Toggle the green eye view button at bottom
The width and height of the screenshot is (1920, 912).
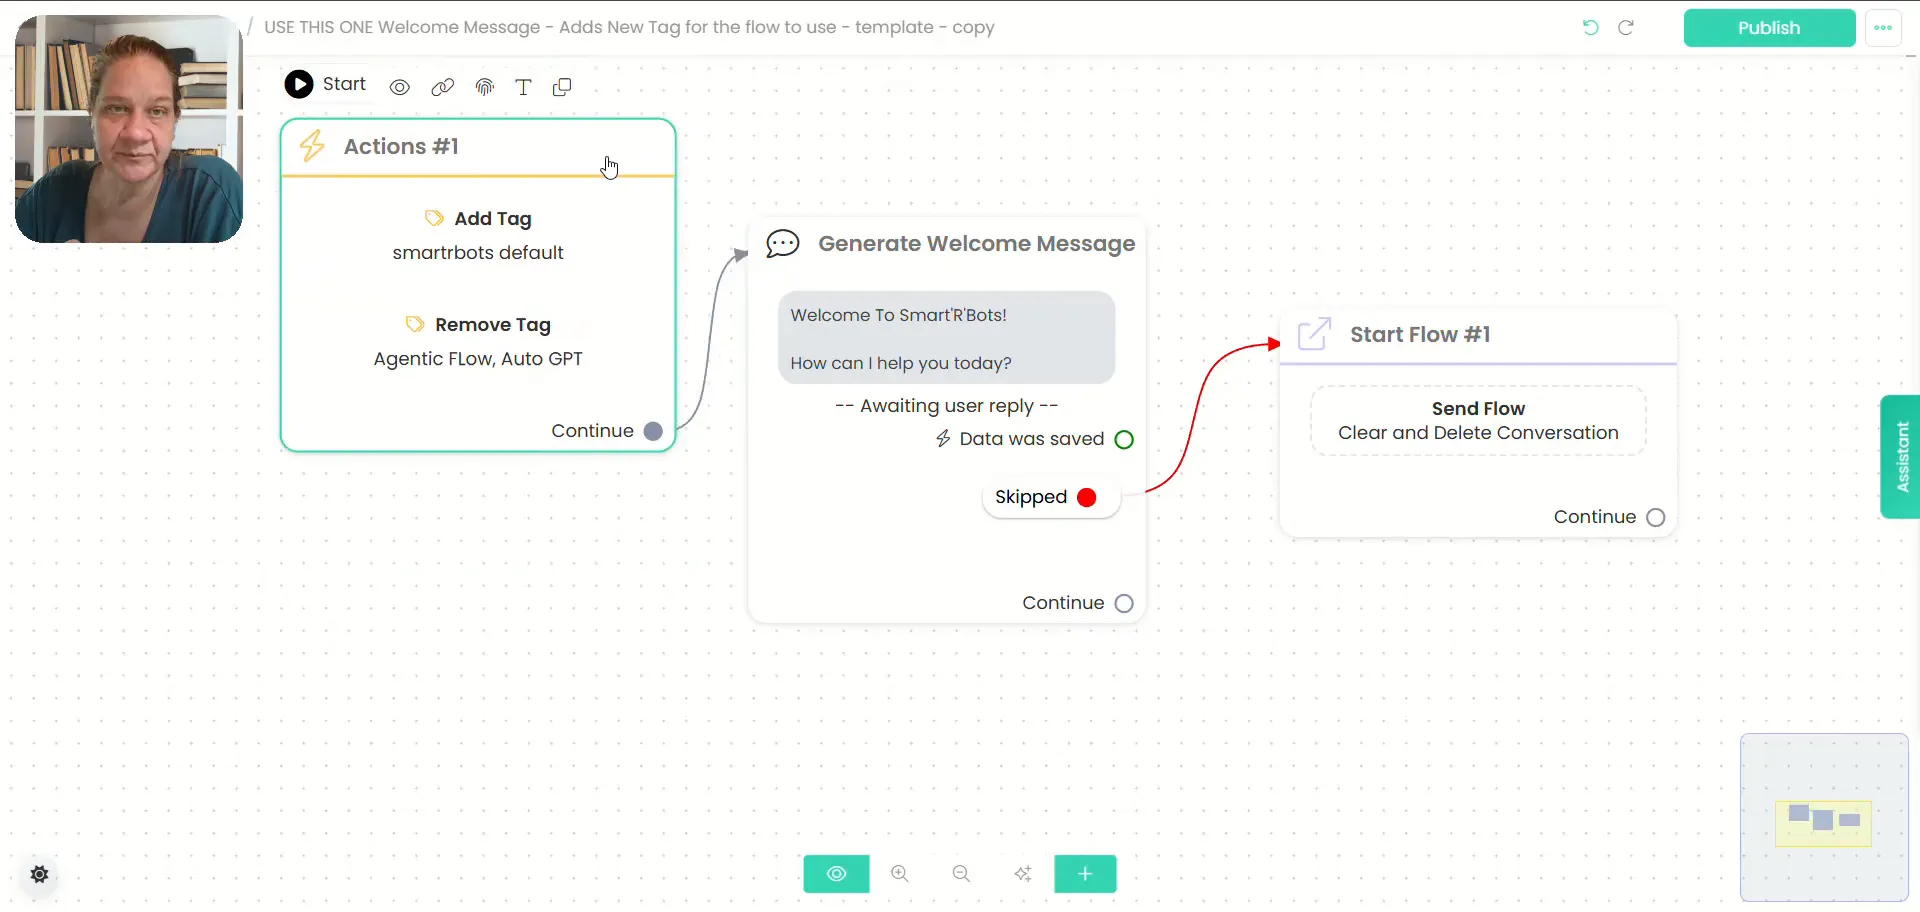836,874
